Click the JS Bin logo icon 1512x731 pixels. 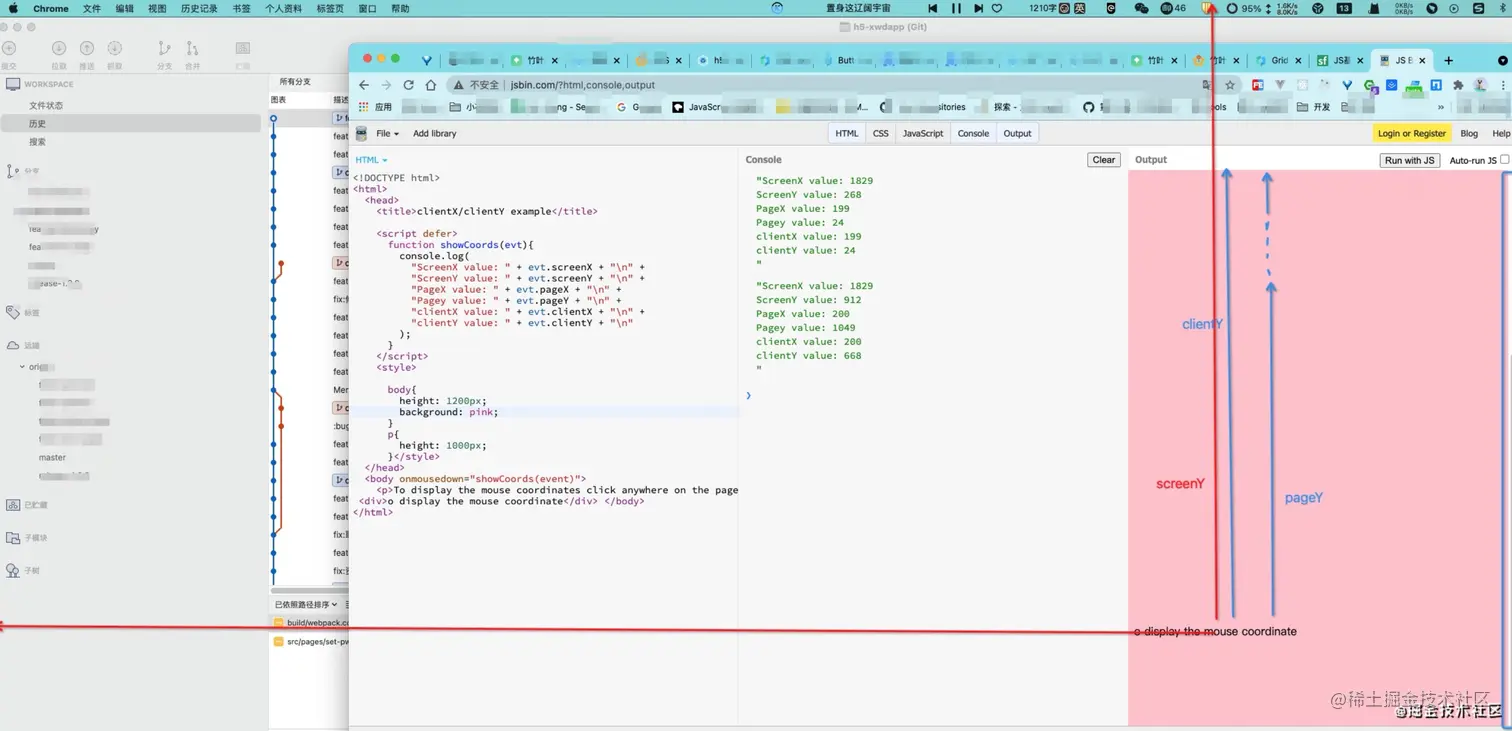click(x=362, y=133)
